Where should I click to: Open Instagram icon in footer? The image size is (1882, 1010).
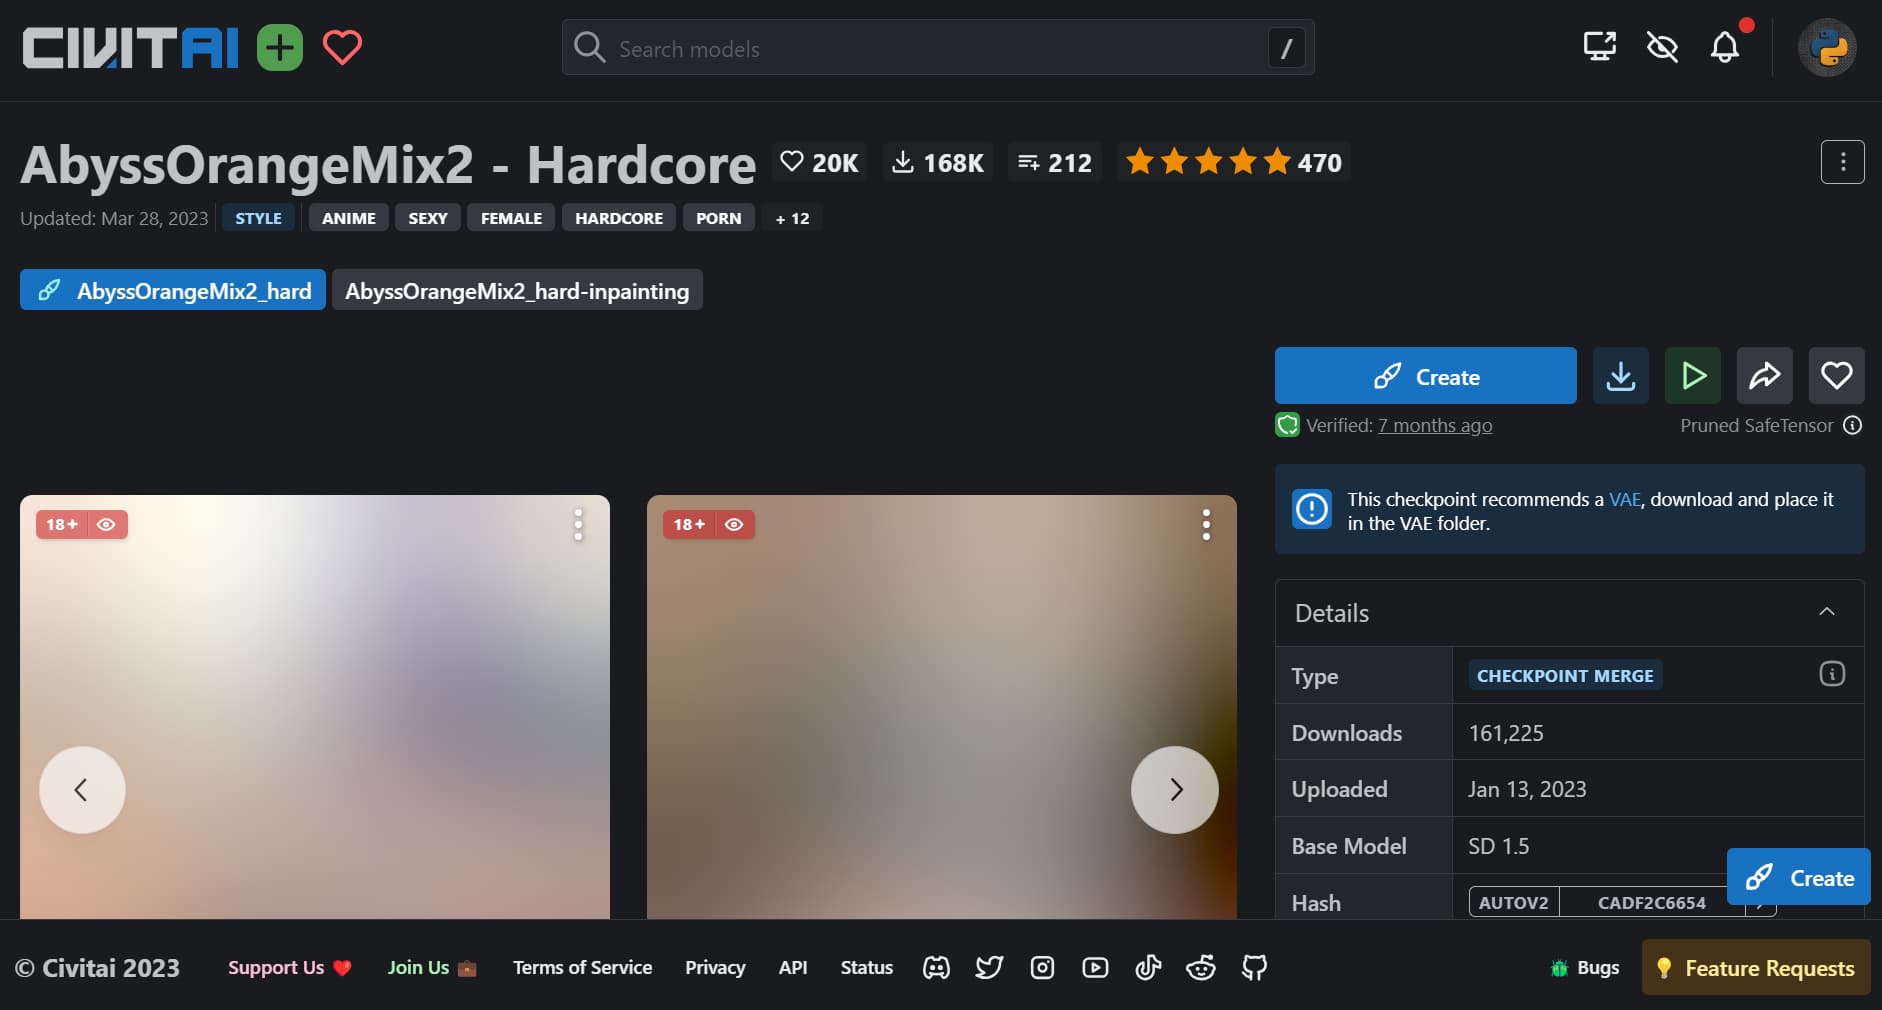1042,967
